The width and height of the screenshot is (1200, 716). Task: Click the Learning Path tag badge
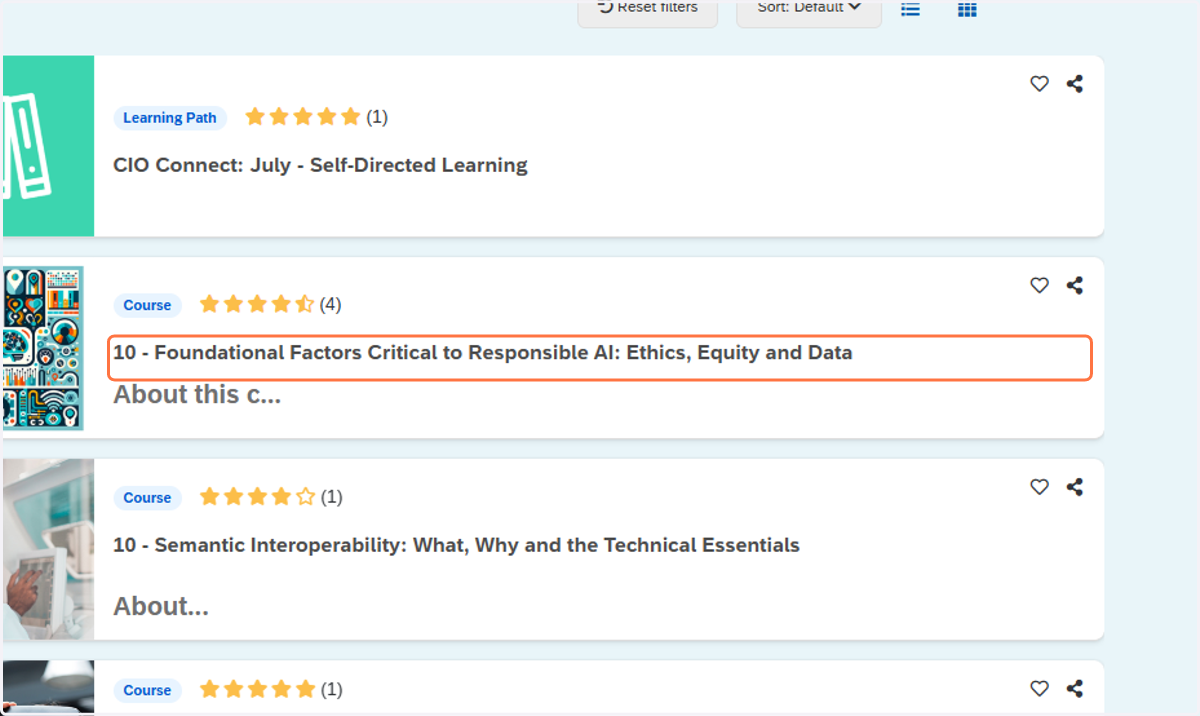click(x=170, y=118)
